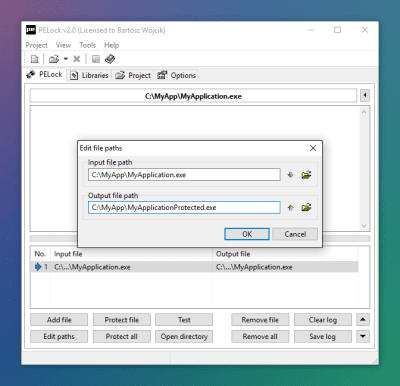Click the toolbar icon left of the book

pyautogui.click(x=96, y=59)
